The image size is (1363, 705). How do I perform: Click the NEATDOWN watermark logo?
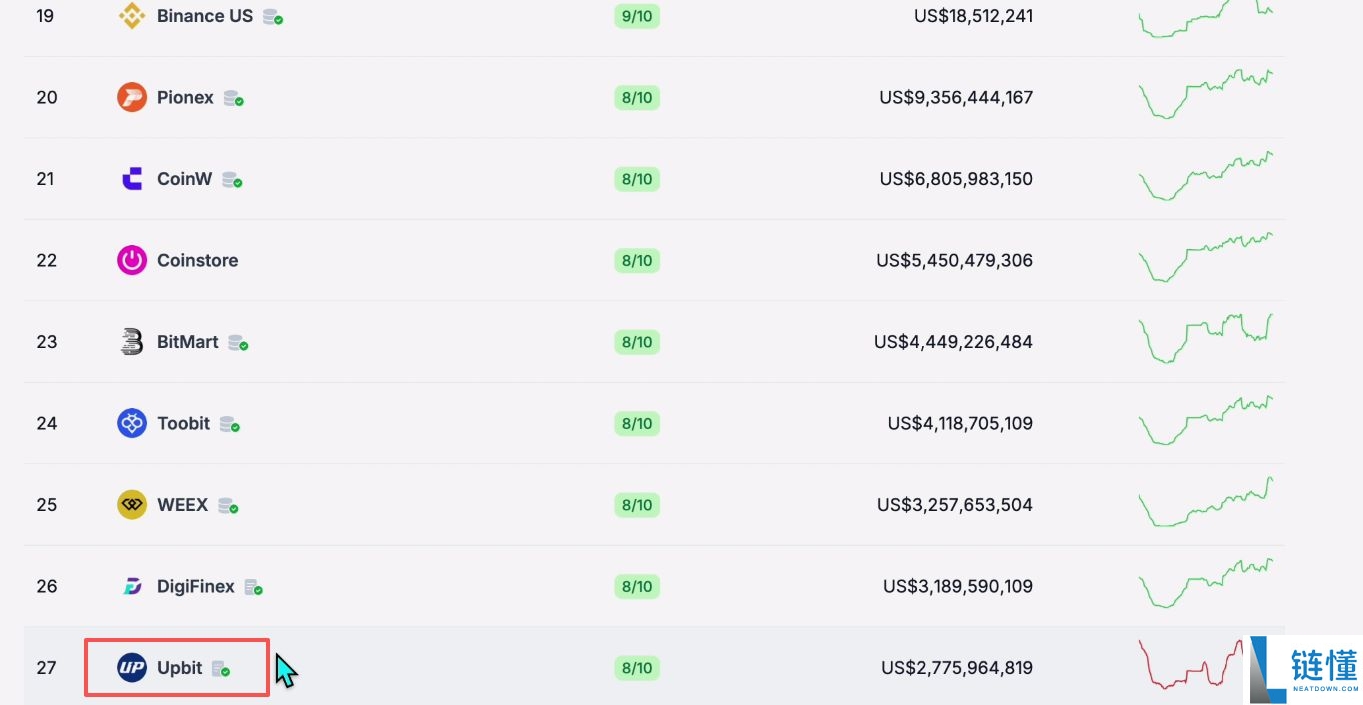[1303, 669]
